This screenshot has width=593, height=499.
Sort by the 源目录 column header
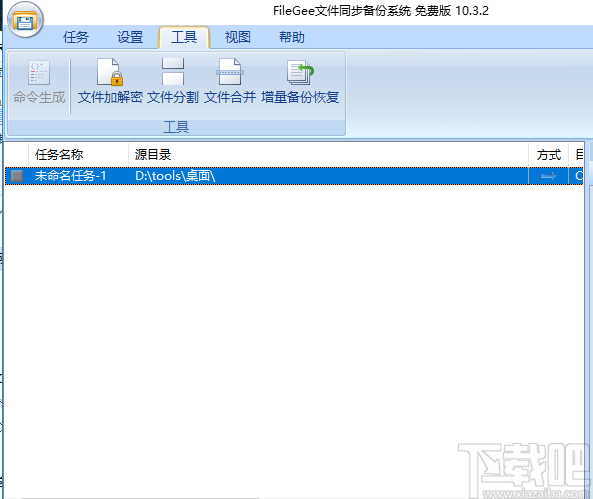(328, 154)
